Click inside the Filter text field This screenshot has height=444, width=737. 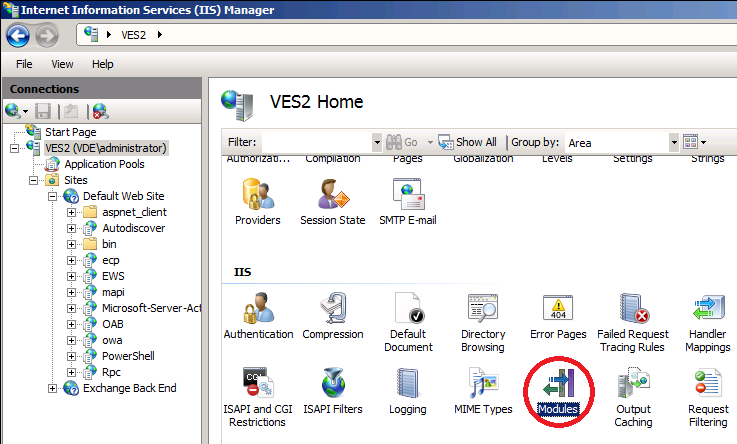coord(317,142)
